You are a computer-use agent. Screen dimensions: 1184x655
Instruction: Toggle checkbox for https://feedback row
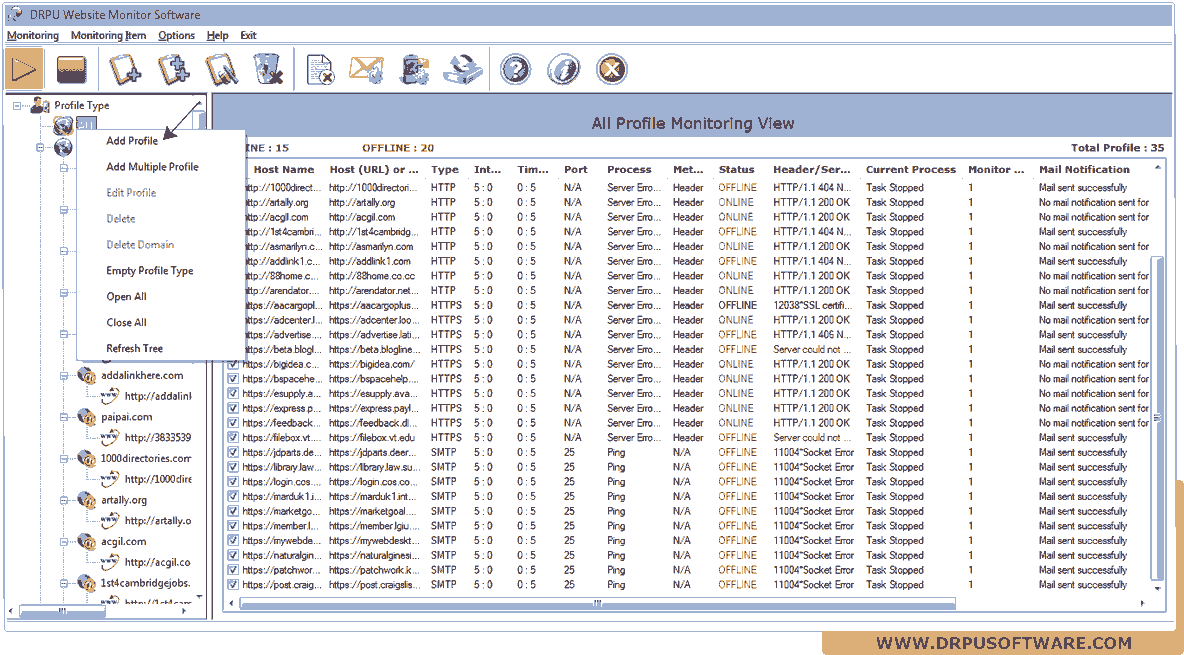tap(233, 423)
